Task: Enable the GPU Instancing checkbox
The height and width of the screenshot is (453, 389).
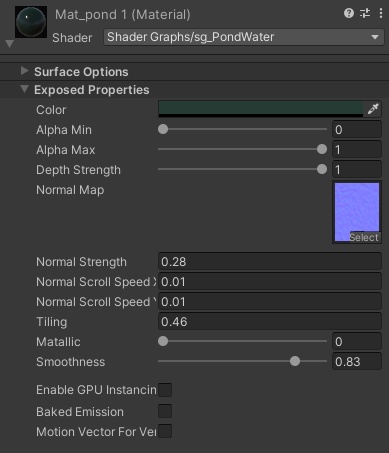Action: click(x=165, y=390)
